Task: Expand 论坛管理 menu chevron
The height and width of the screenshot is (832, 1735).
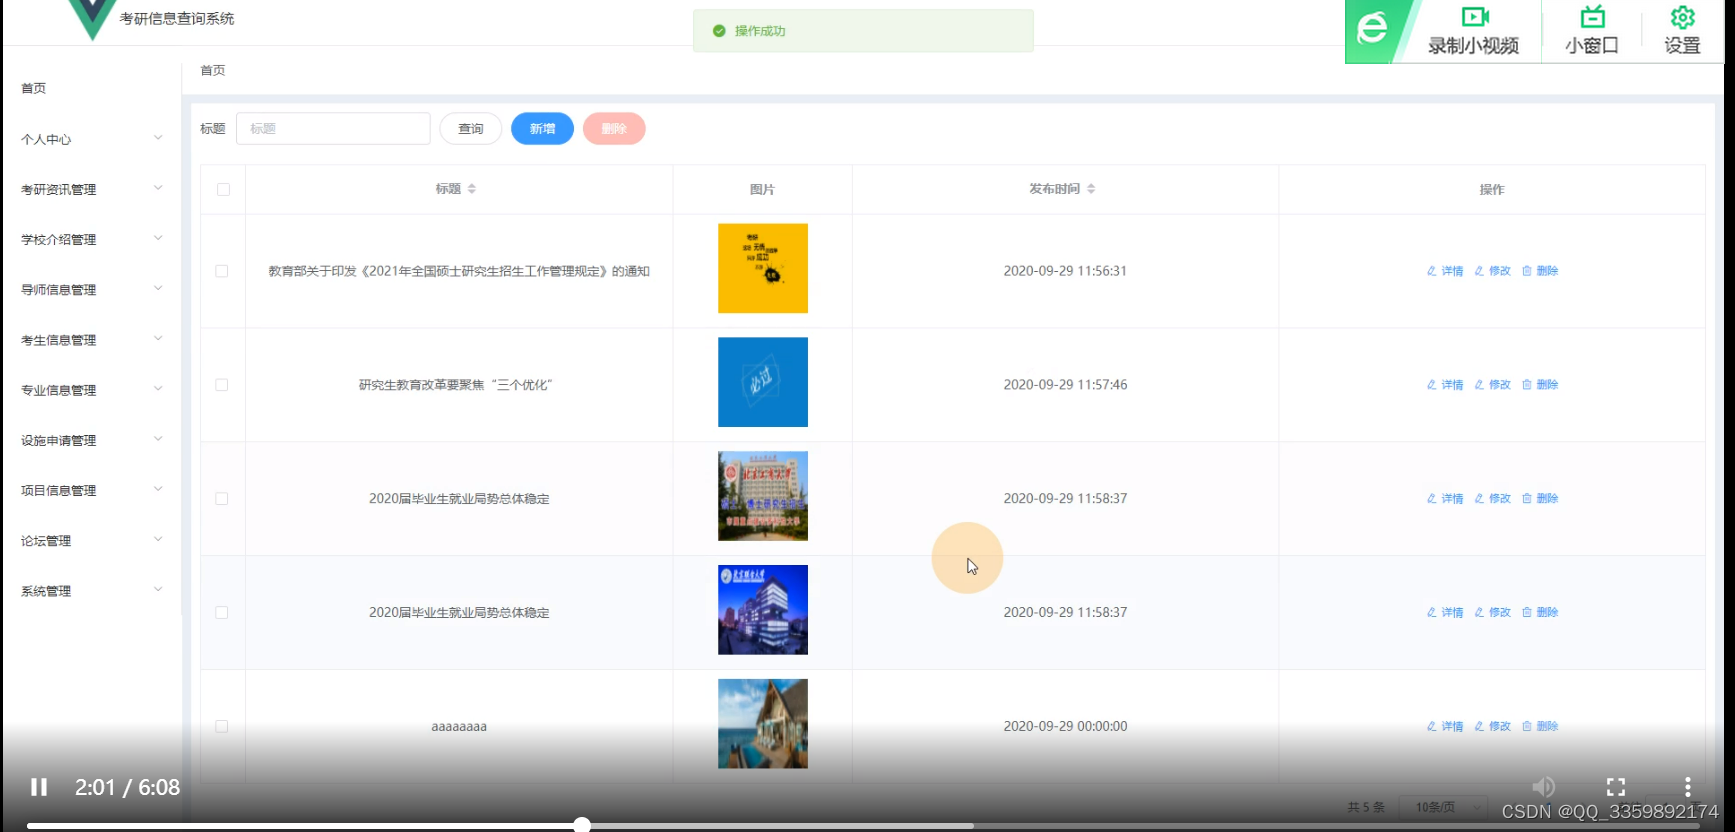Action: coord(158,540)
